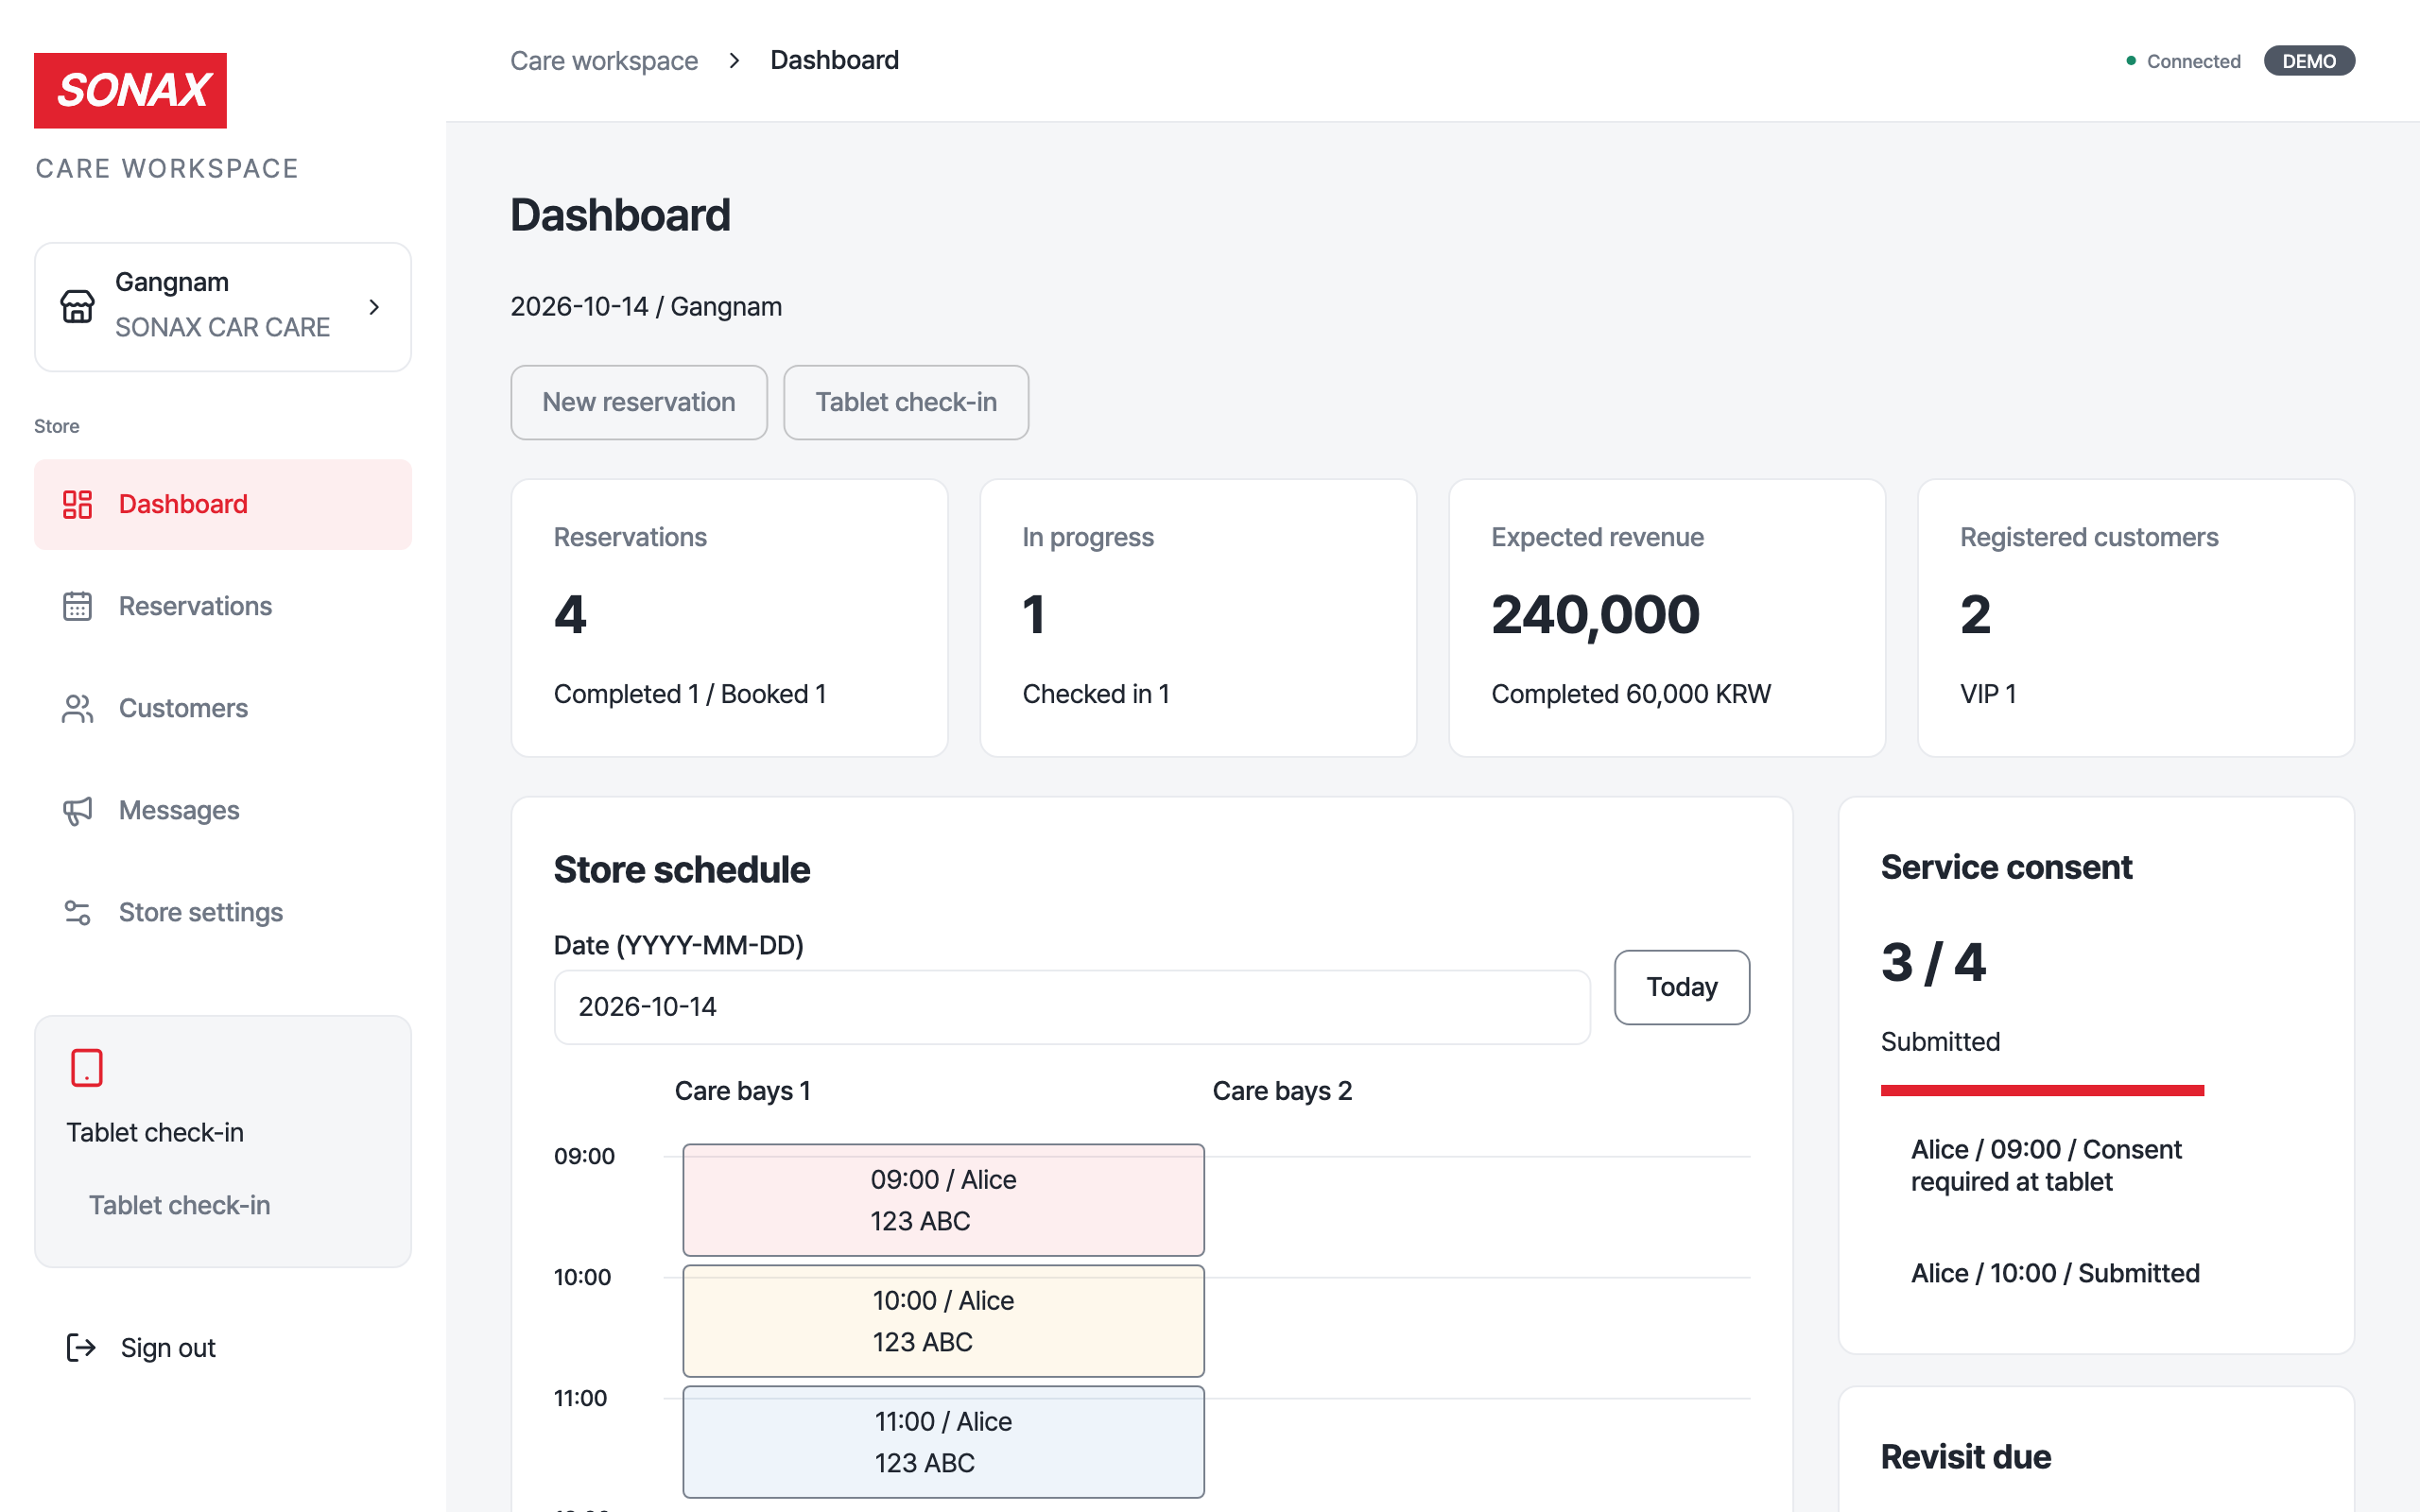Click the Today button
Viewport: 2420px width, 1512px height.
(x=1682, y=987)
